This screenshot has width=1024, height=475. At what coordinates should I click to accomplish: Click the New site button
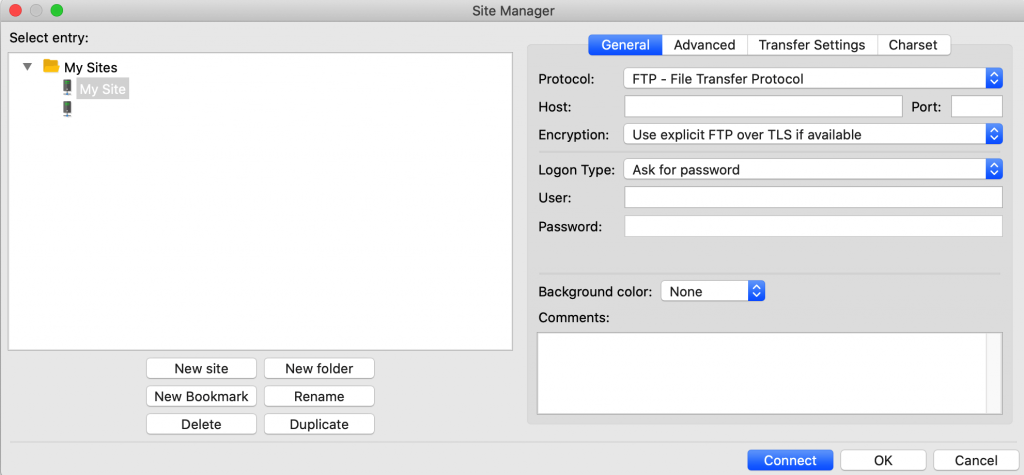click(x=201, y=368)
